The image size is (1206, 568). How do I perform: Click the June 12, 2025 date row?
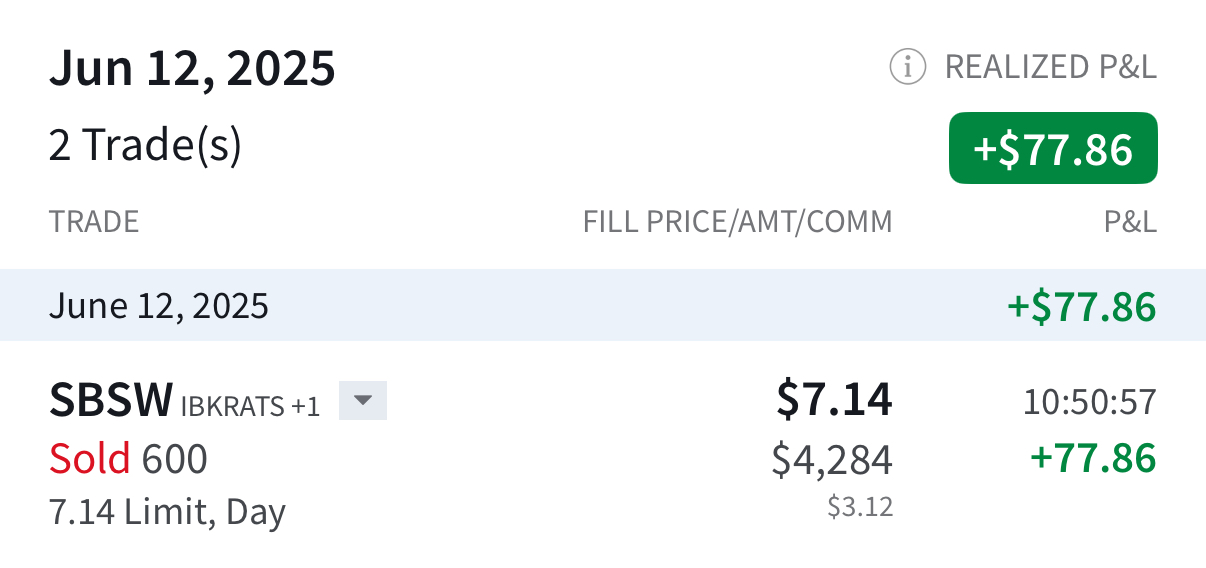603,305
